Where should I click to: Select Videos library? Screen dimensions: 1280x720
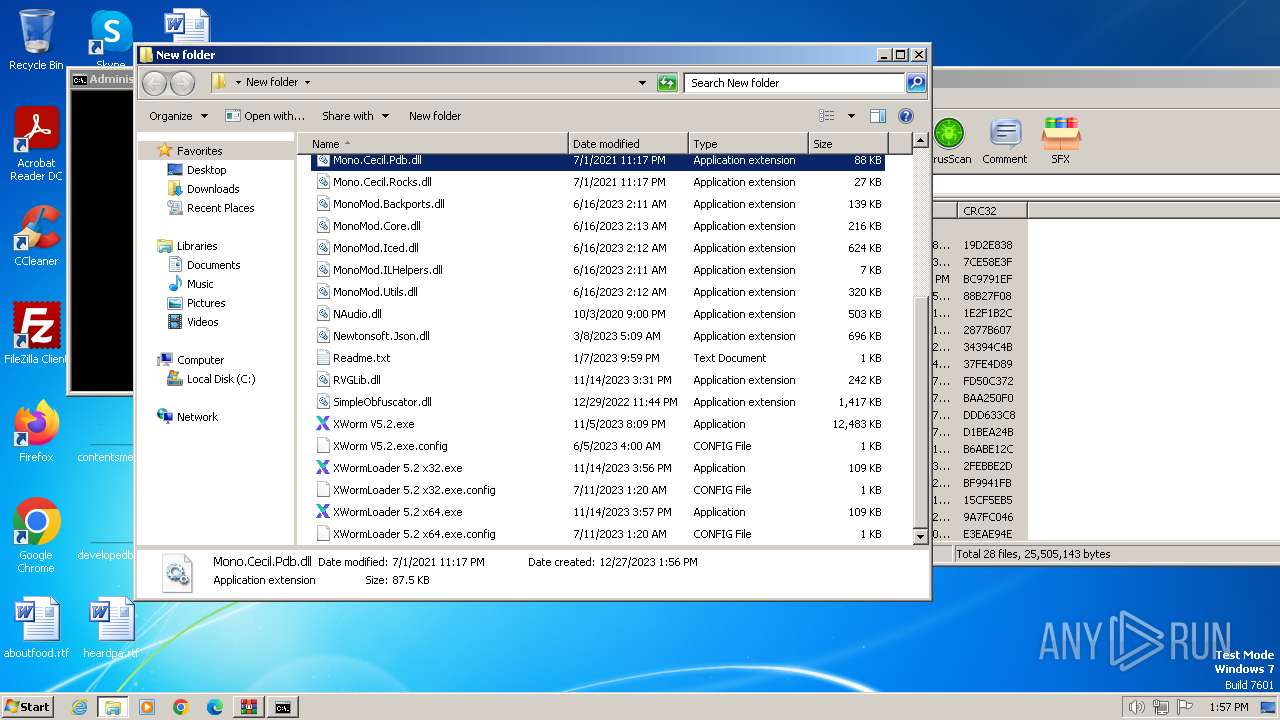click(x=202, y=322)
